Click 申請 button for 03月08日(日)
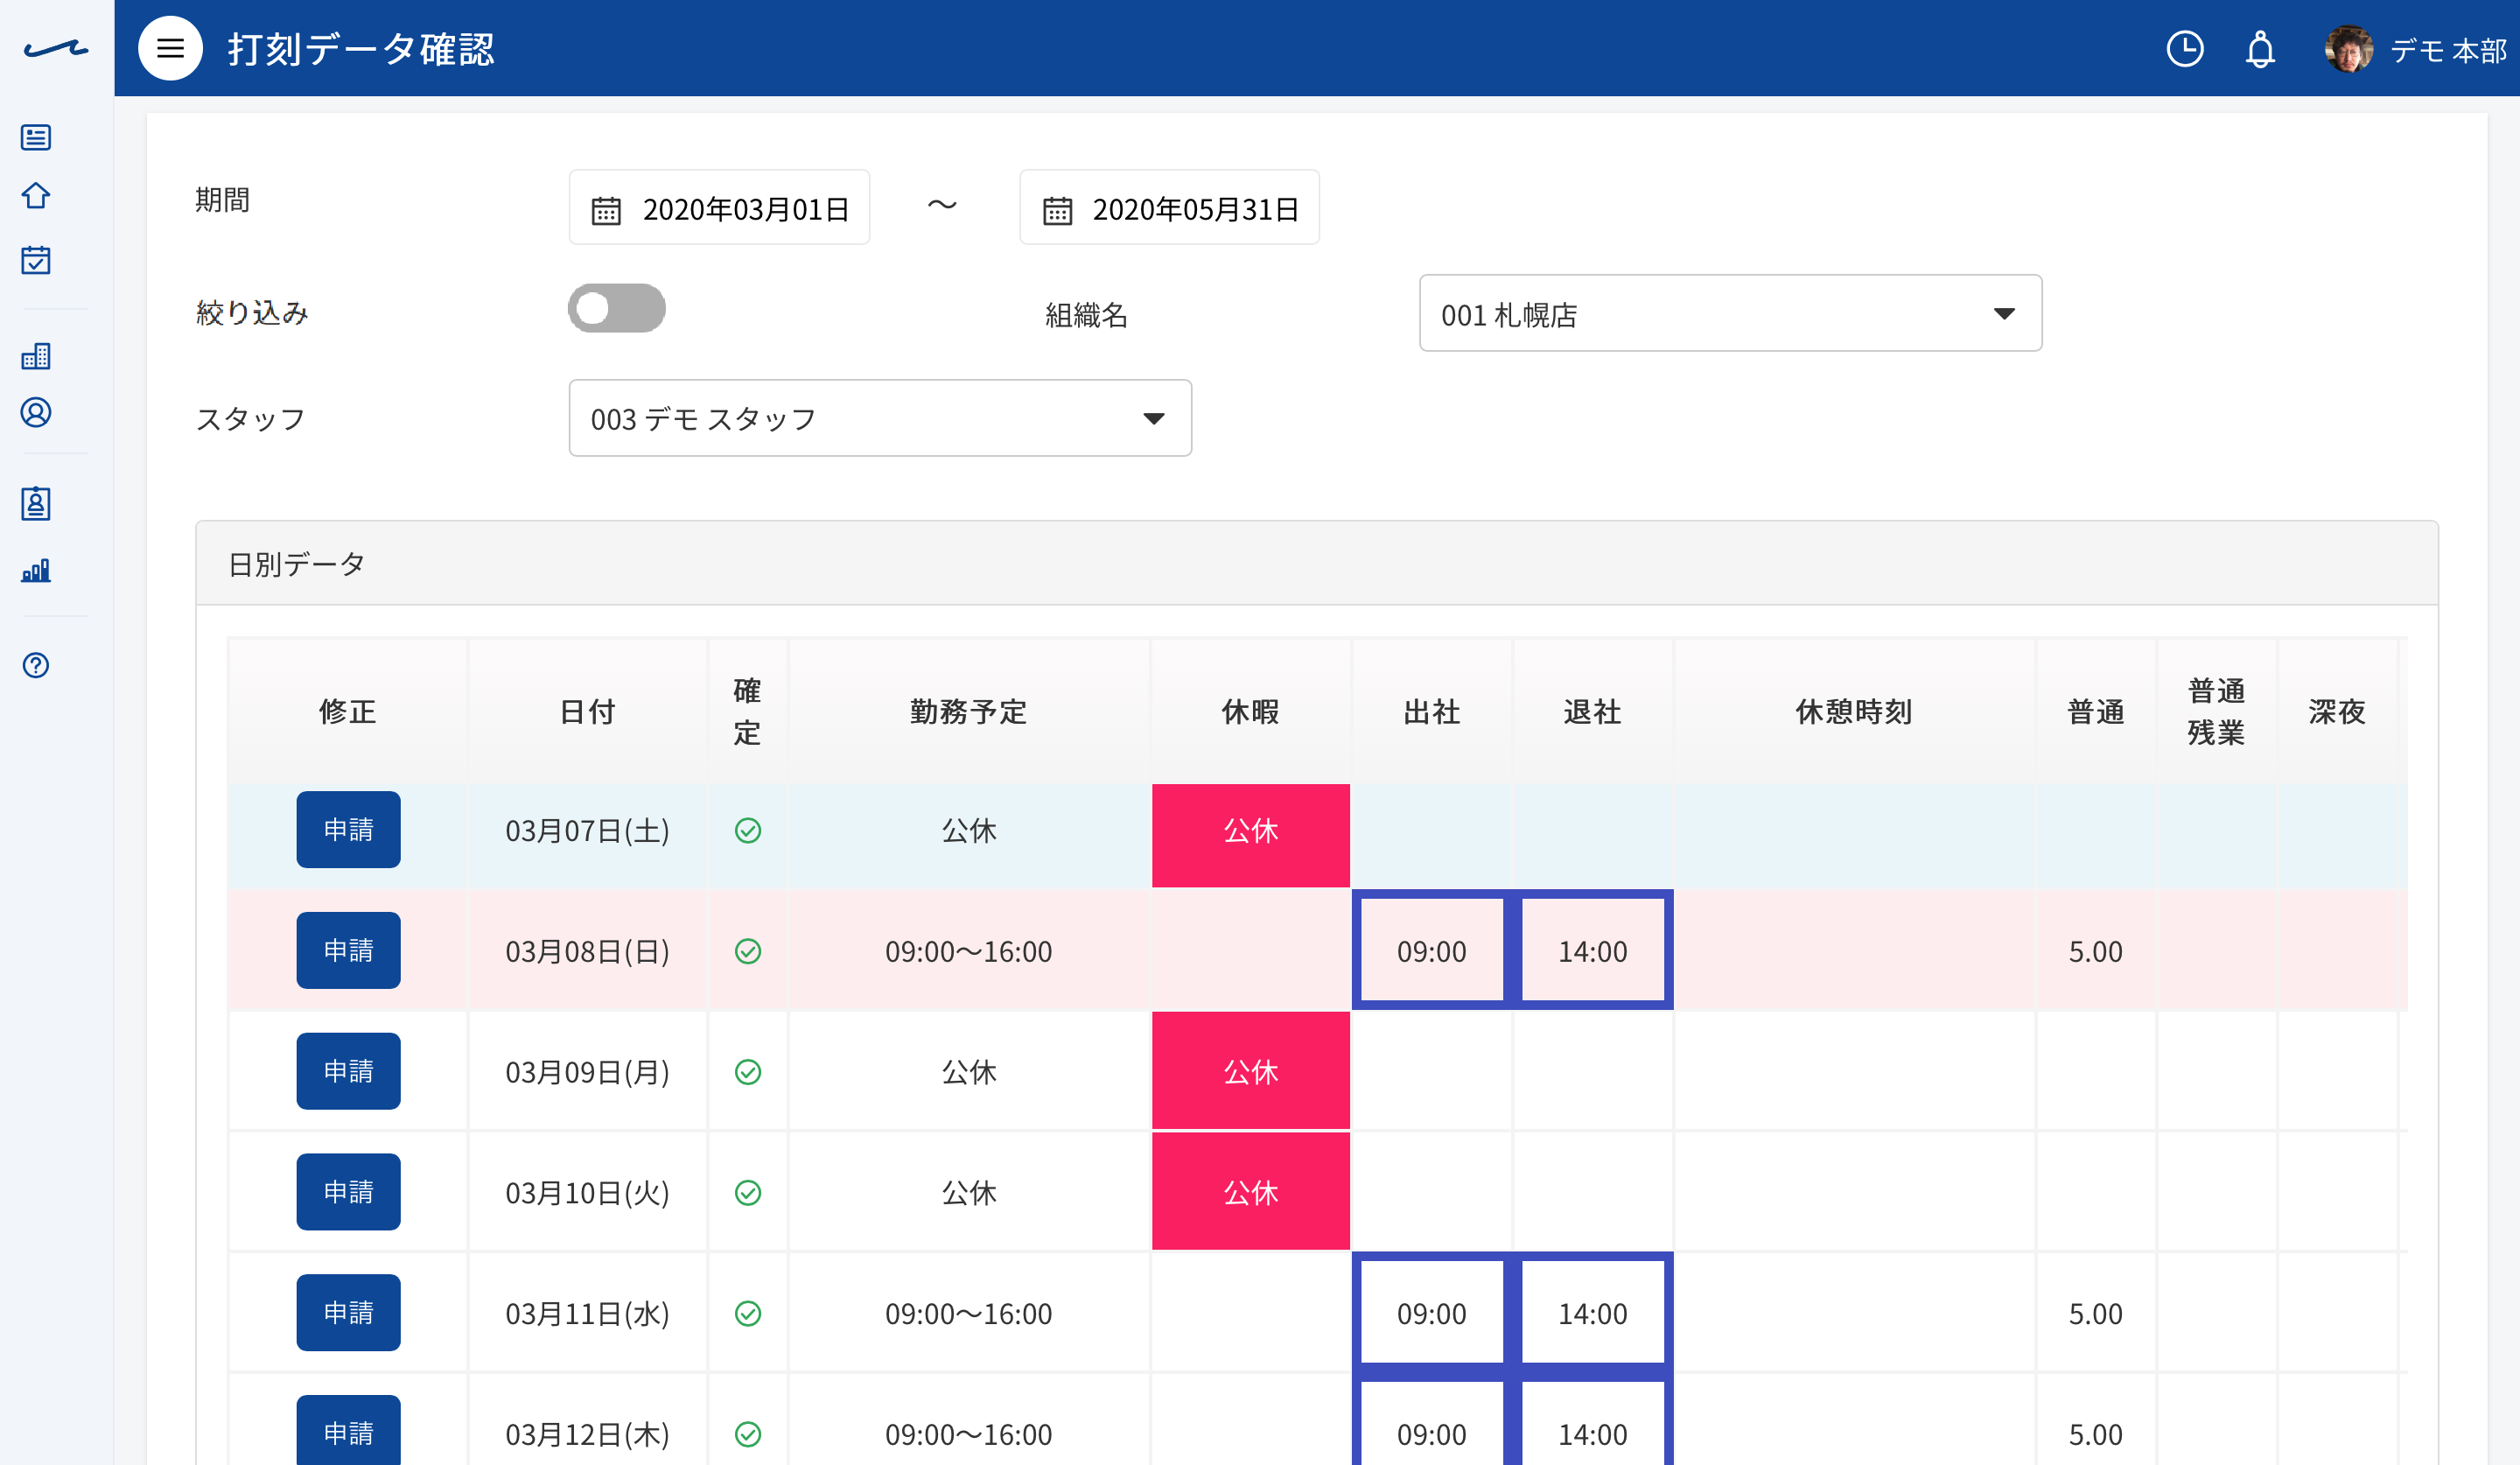This screenshot has height=1465, width=2520. (348, 950)
